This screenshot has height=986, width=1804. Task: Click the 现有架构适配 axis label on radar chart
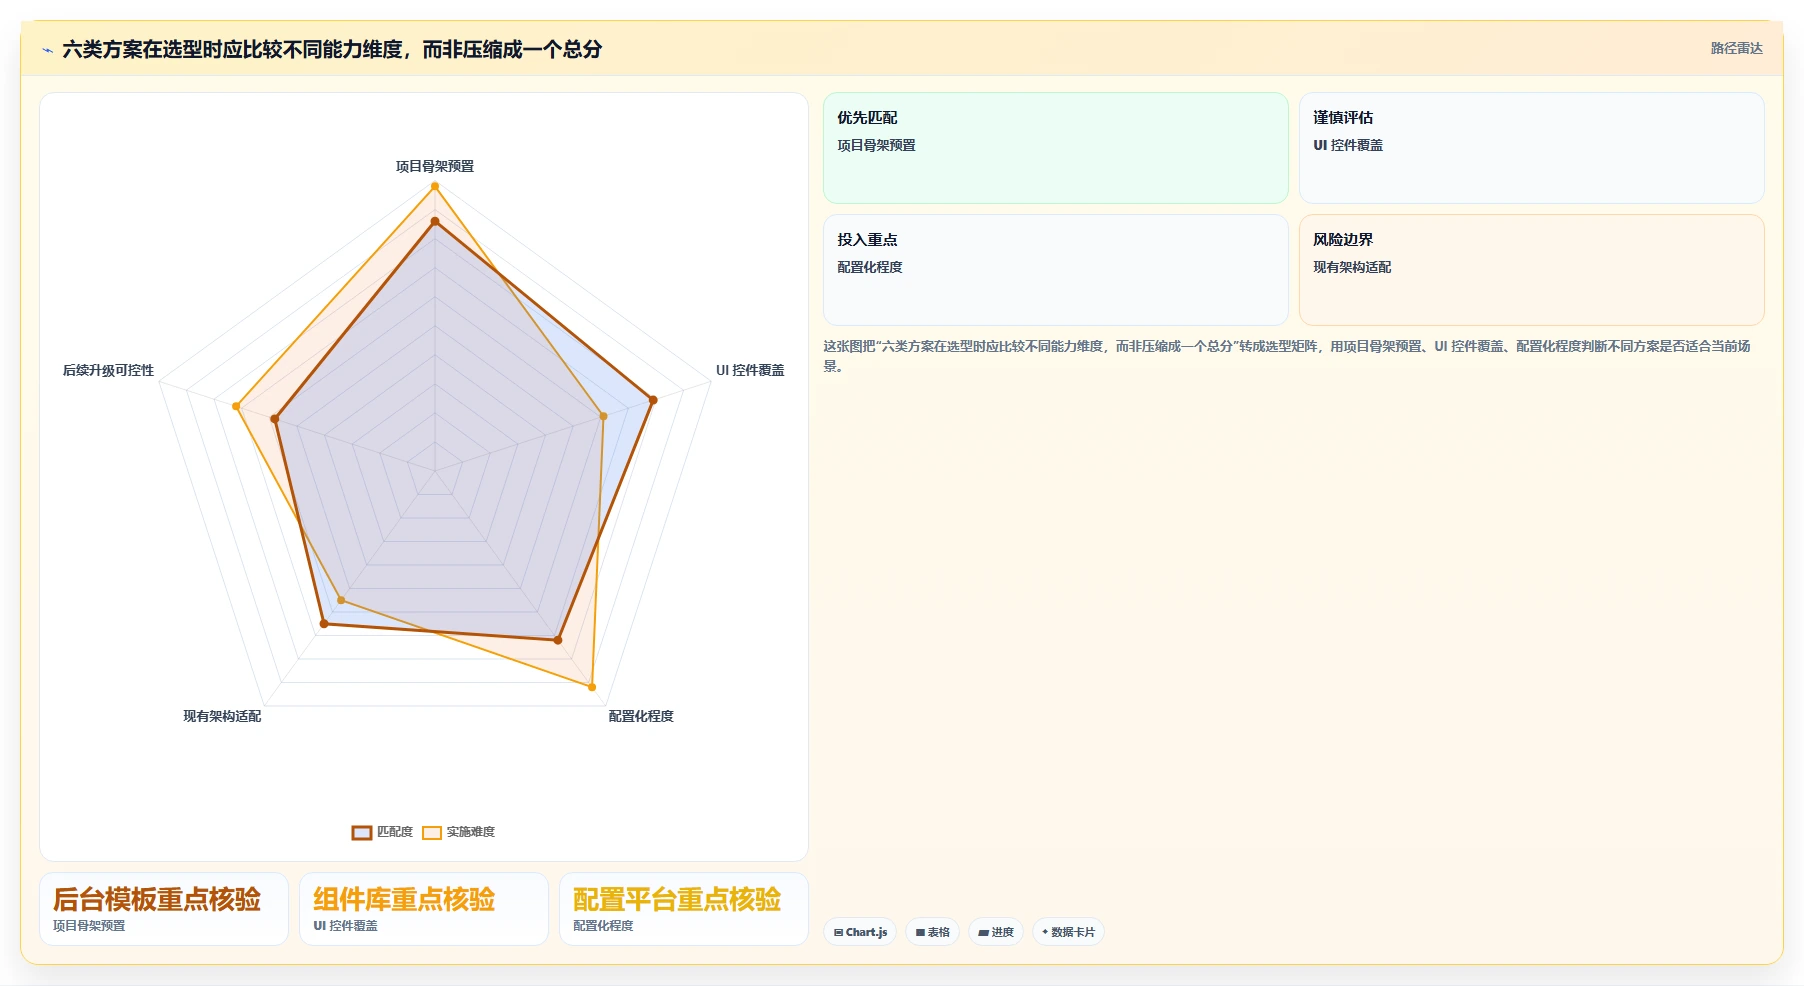click(222, 716)
